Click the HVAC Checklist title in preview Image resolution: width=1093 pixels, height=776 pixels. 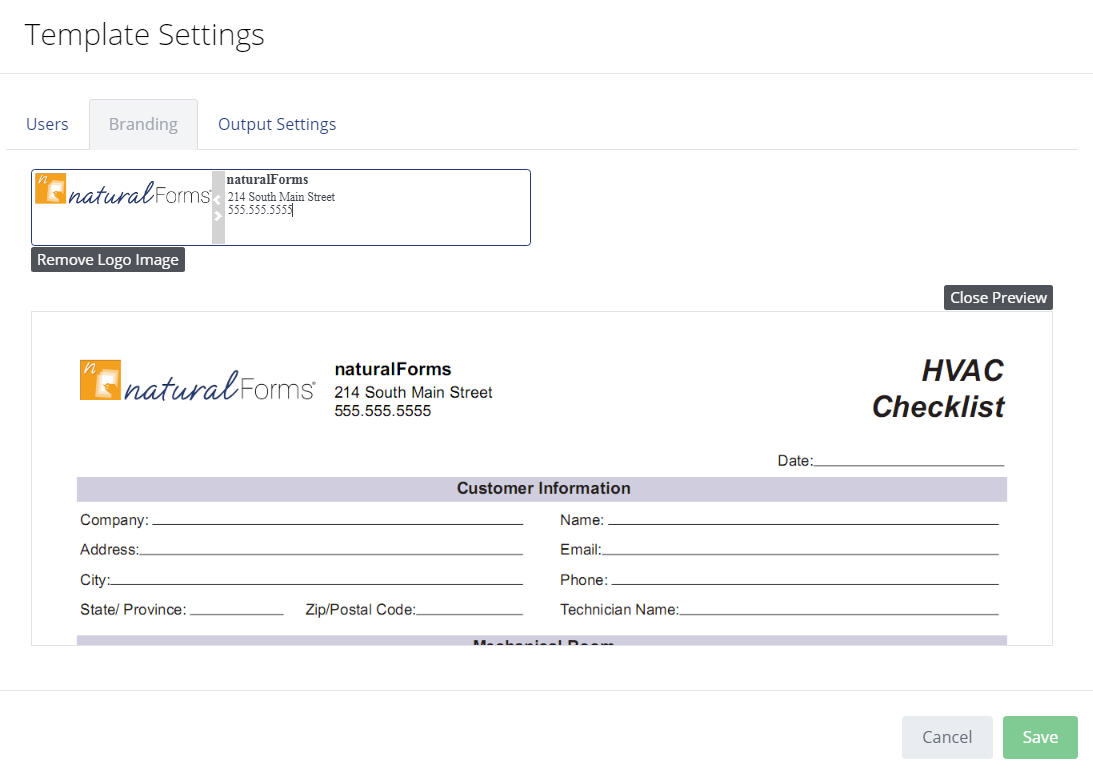(x=938, y=388)
